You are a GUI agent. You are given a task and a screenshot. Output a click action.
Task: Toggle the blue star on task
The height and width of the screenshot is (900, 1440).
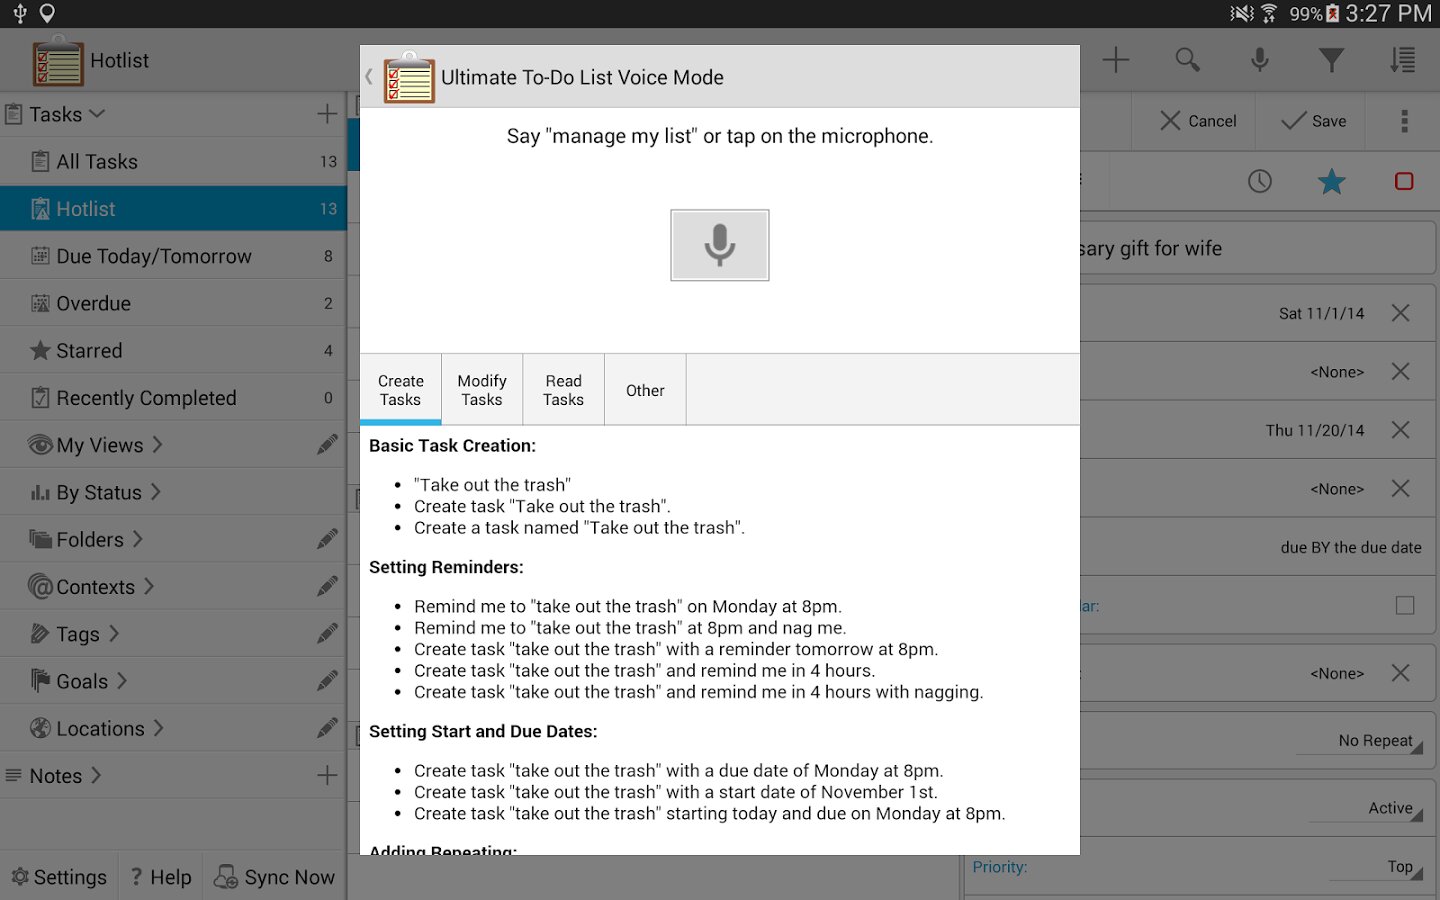point(1331,181)
